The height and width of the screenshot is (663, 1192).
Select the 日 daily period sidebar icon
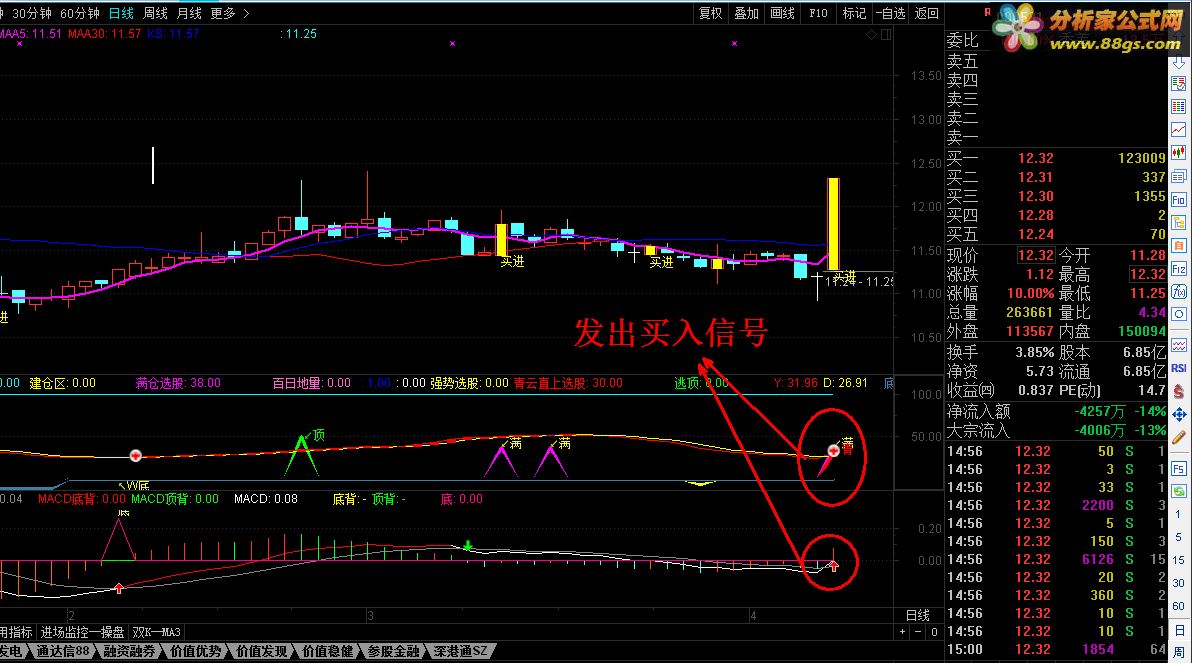pos(1178,630)
